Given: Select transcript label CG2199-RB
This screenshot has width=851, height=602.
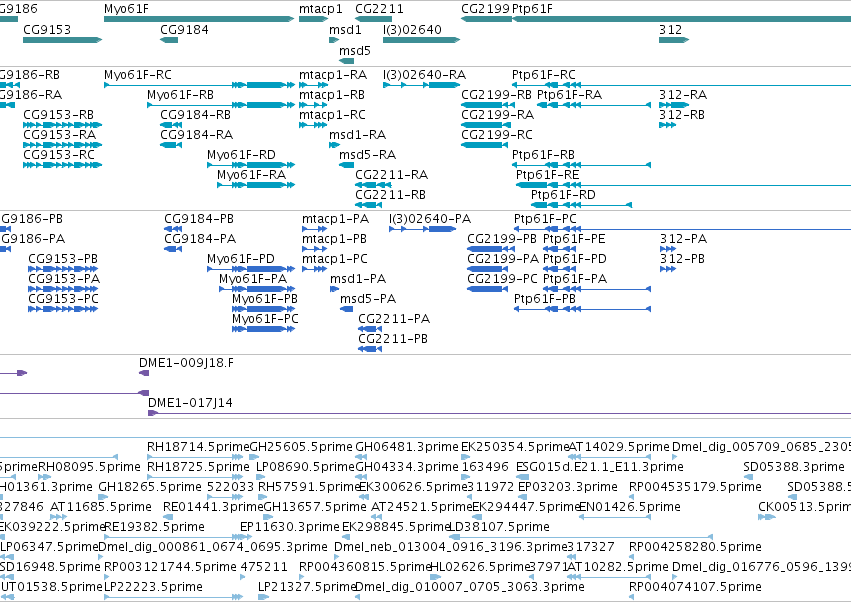Looking at the screenshot, I should click(x=497, y=94).
